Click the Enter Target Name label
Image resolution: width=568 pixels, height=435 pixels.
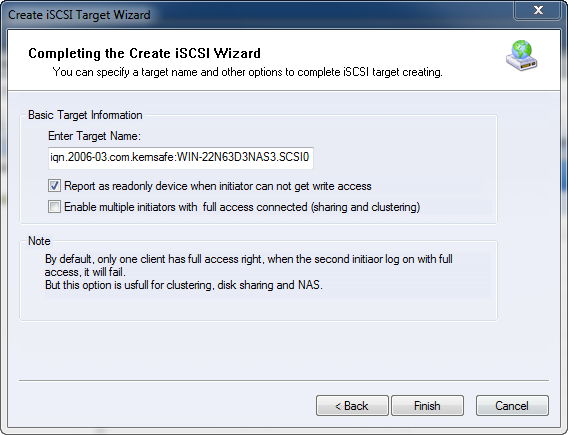[94, 136]
